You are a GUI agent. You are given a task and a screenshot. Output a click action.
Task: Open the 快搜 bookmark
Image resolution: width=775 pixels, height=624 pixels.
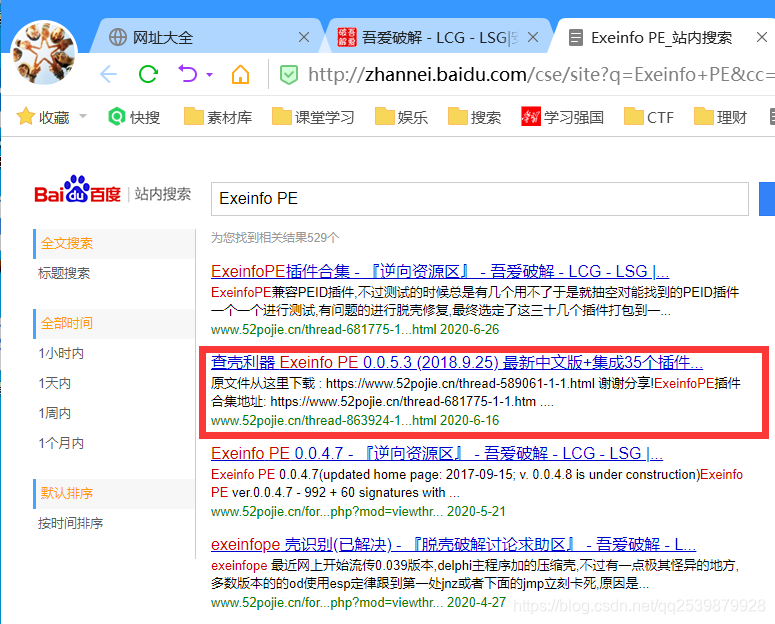coord(134,117)
